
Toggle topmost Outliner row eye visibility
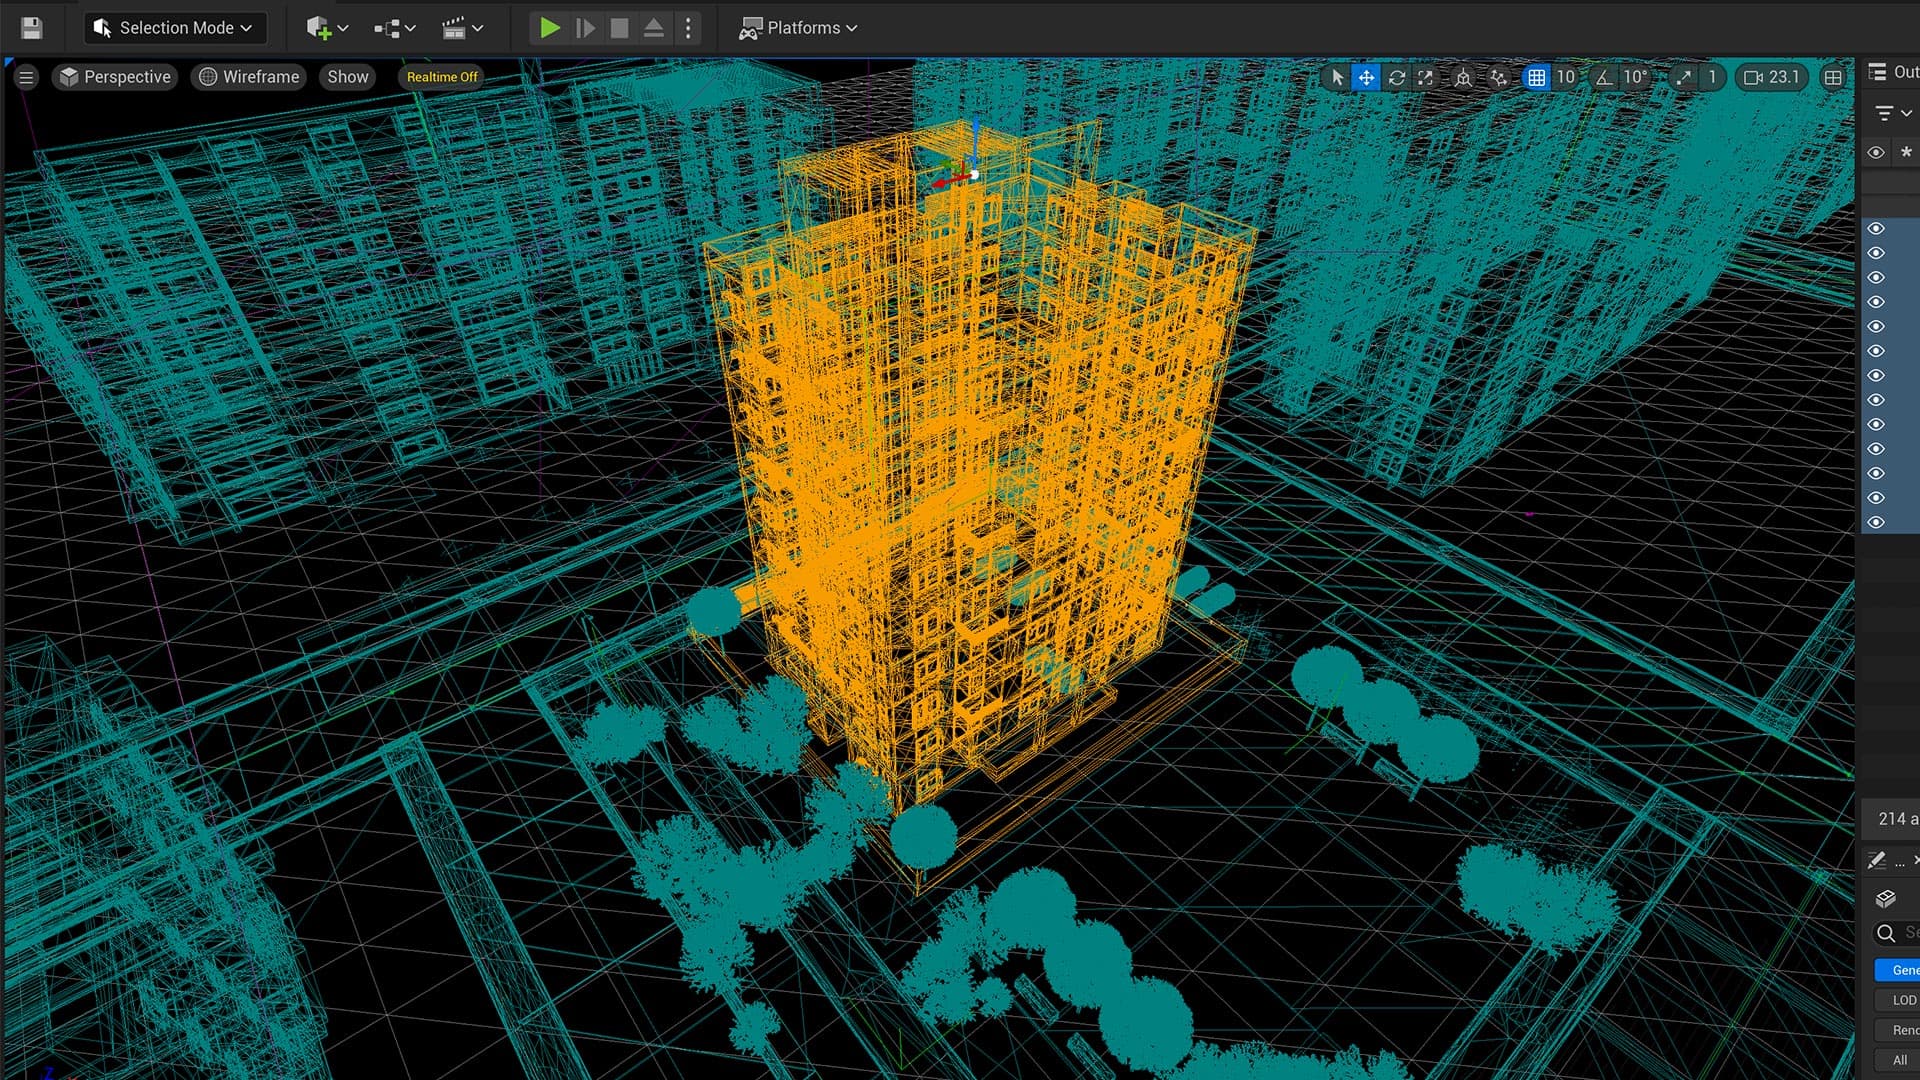click(1876, 228)
